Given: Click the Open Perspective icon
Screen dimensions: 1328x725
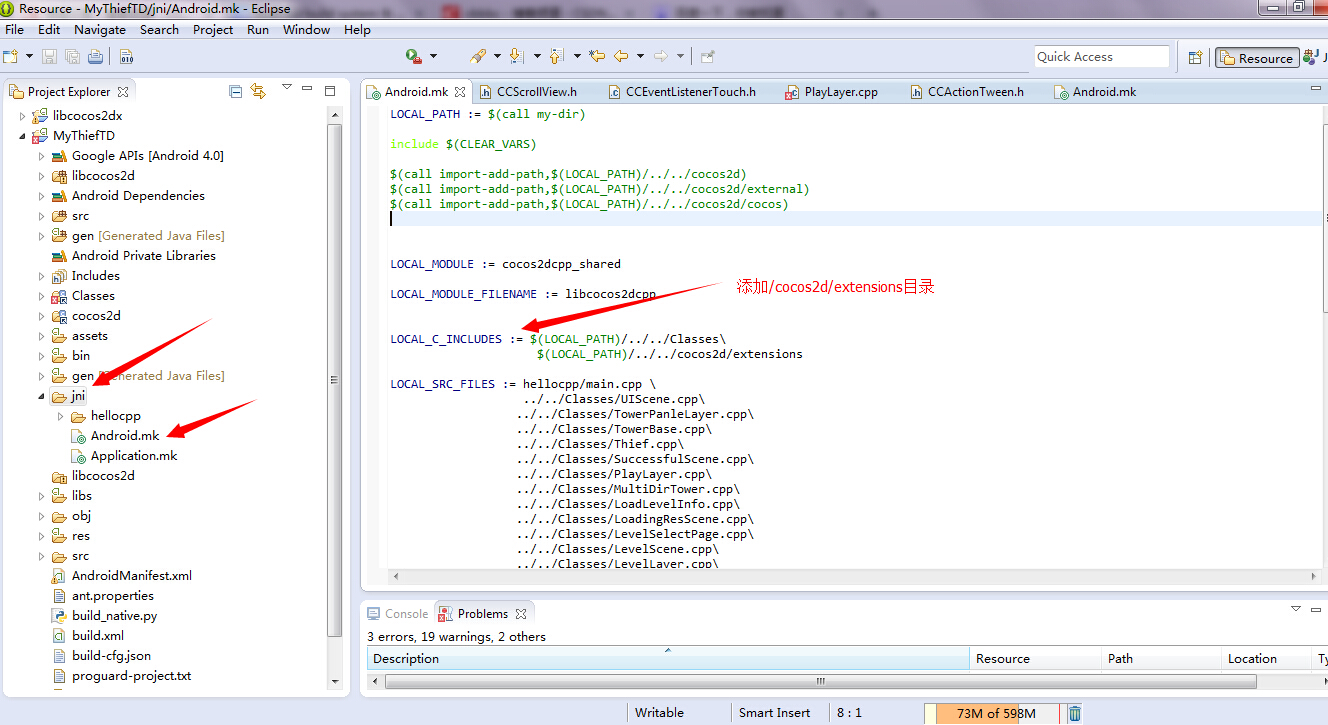Looking at the screenshot, I should (1195, 58).
